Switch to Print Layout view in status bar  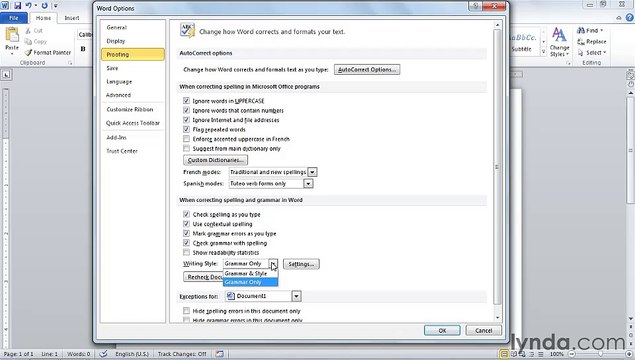[504, 354]
